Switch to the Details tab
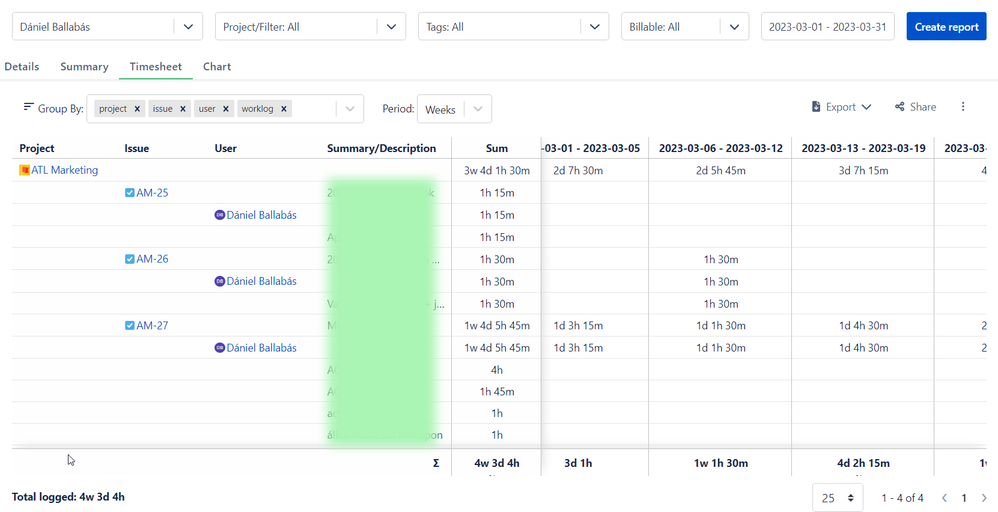The image size is (998, 512). point(22,66)
